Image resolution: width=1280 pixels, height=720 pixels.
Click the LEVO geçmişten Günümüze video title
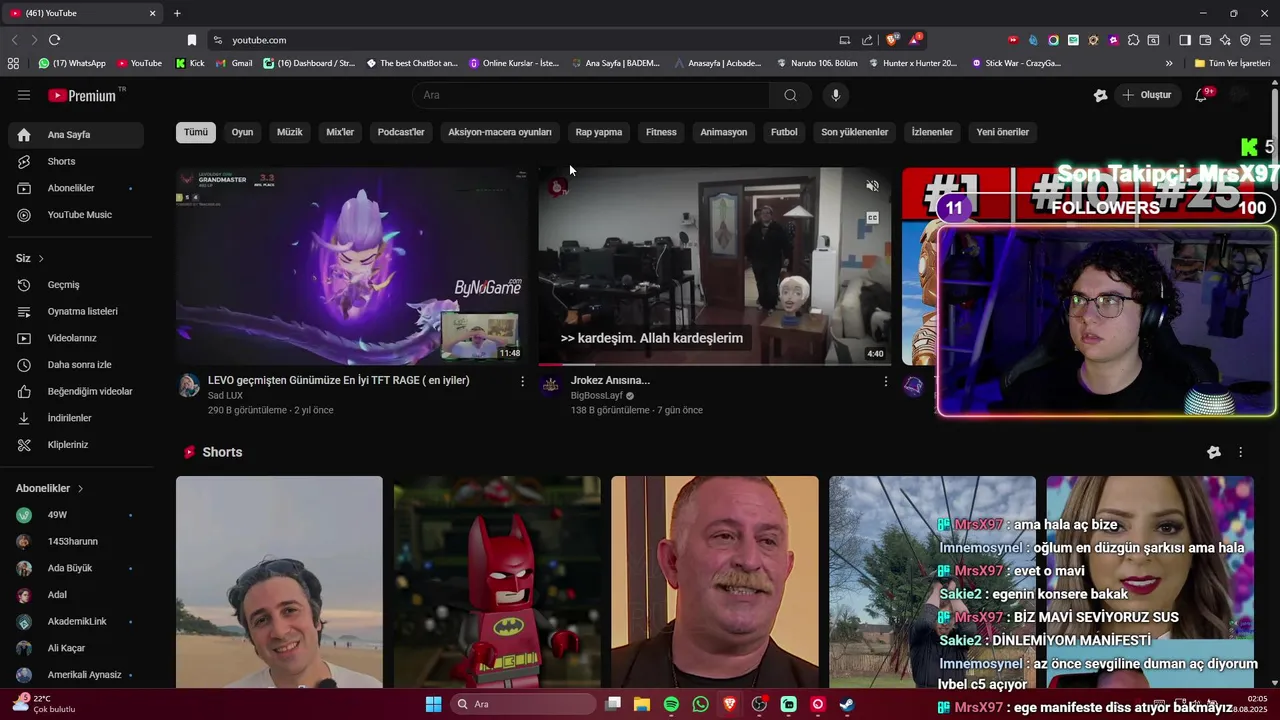(338, 380)
